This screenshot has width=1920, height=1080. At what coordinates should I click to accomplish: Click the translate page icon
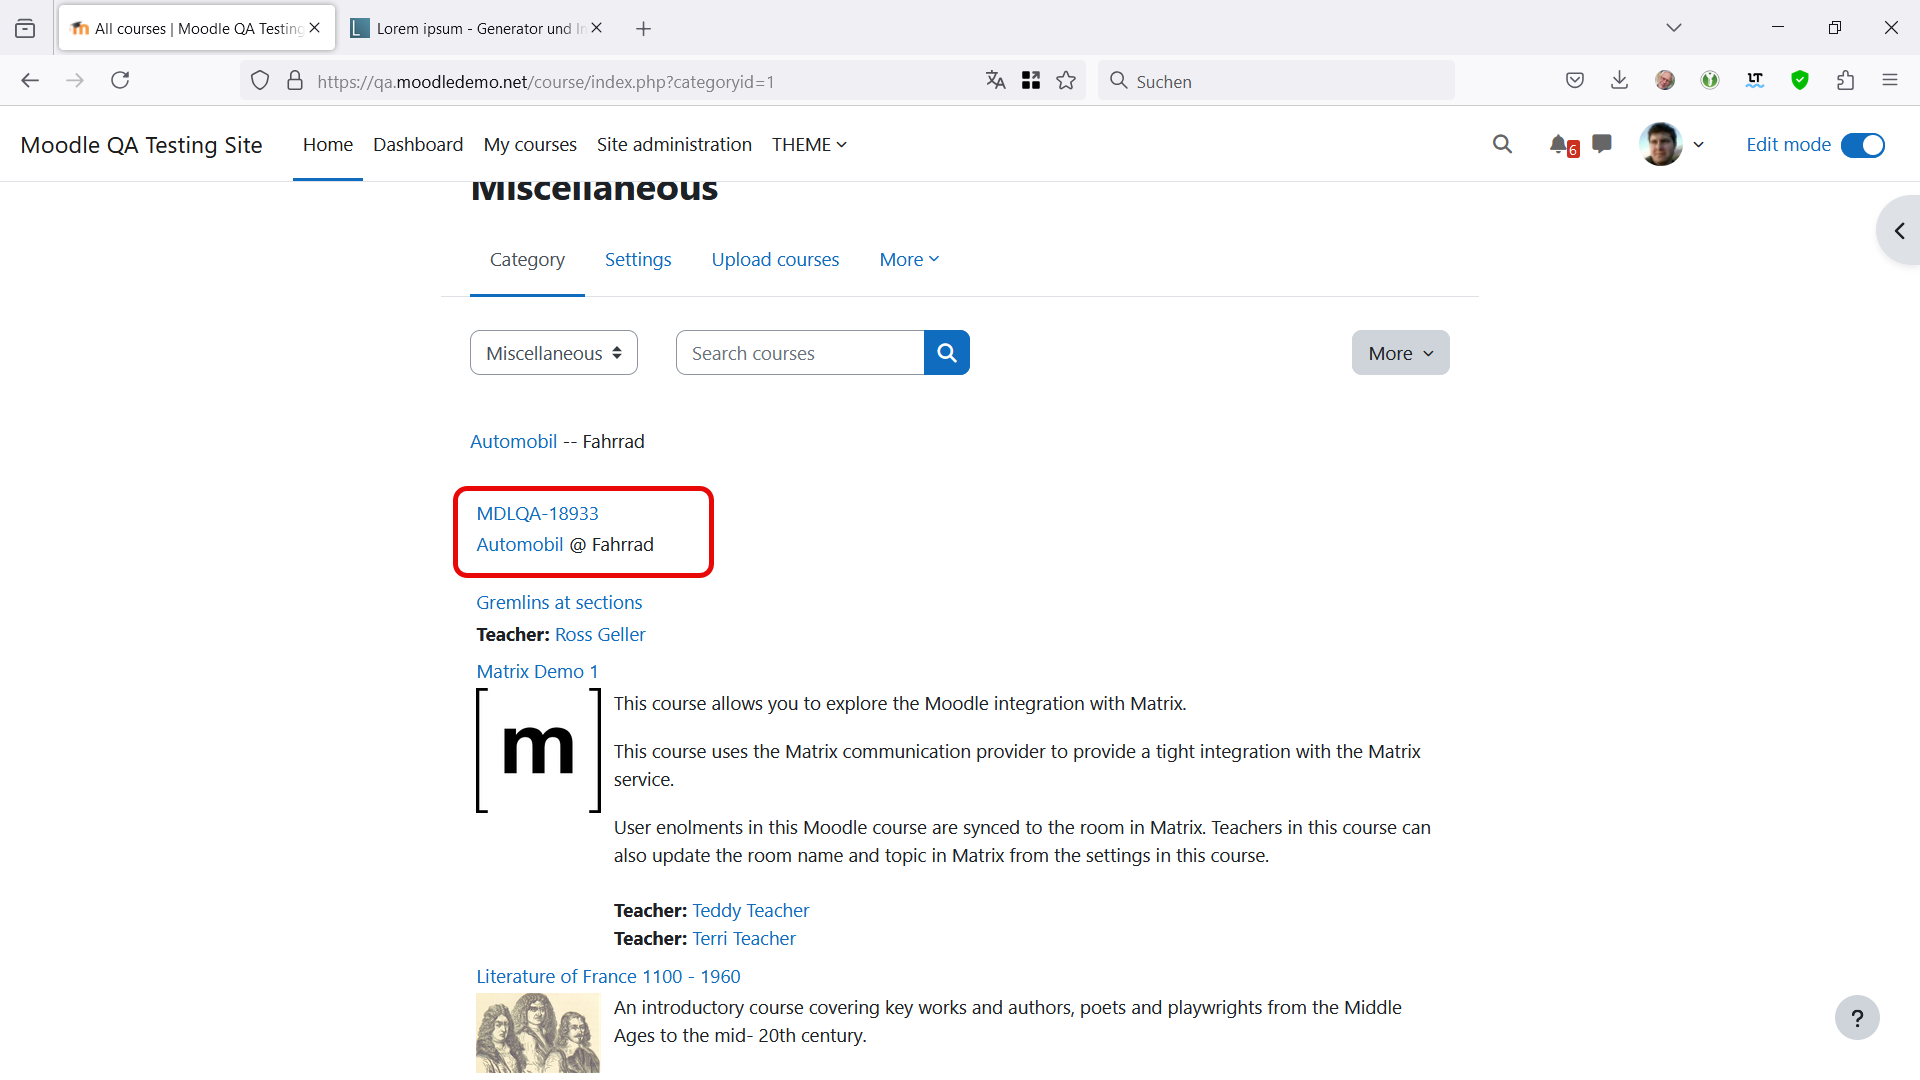(x=995, y=81)
